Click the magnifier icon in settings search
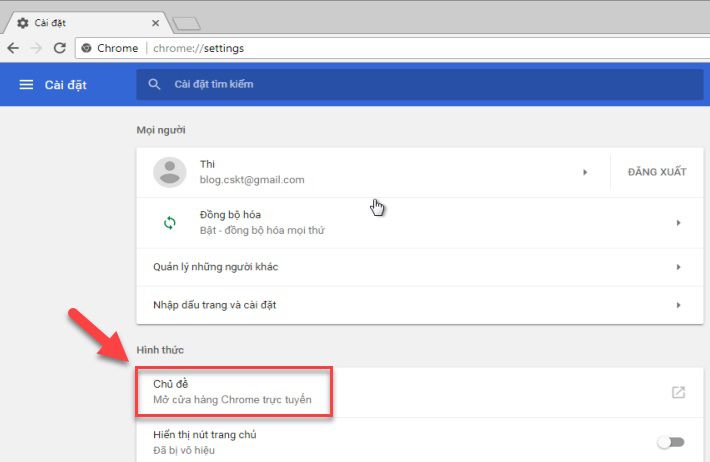710x462 pixels. (154, 84)
